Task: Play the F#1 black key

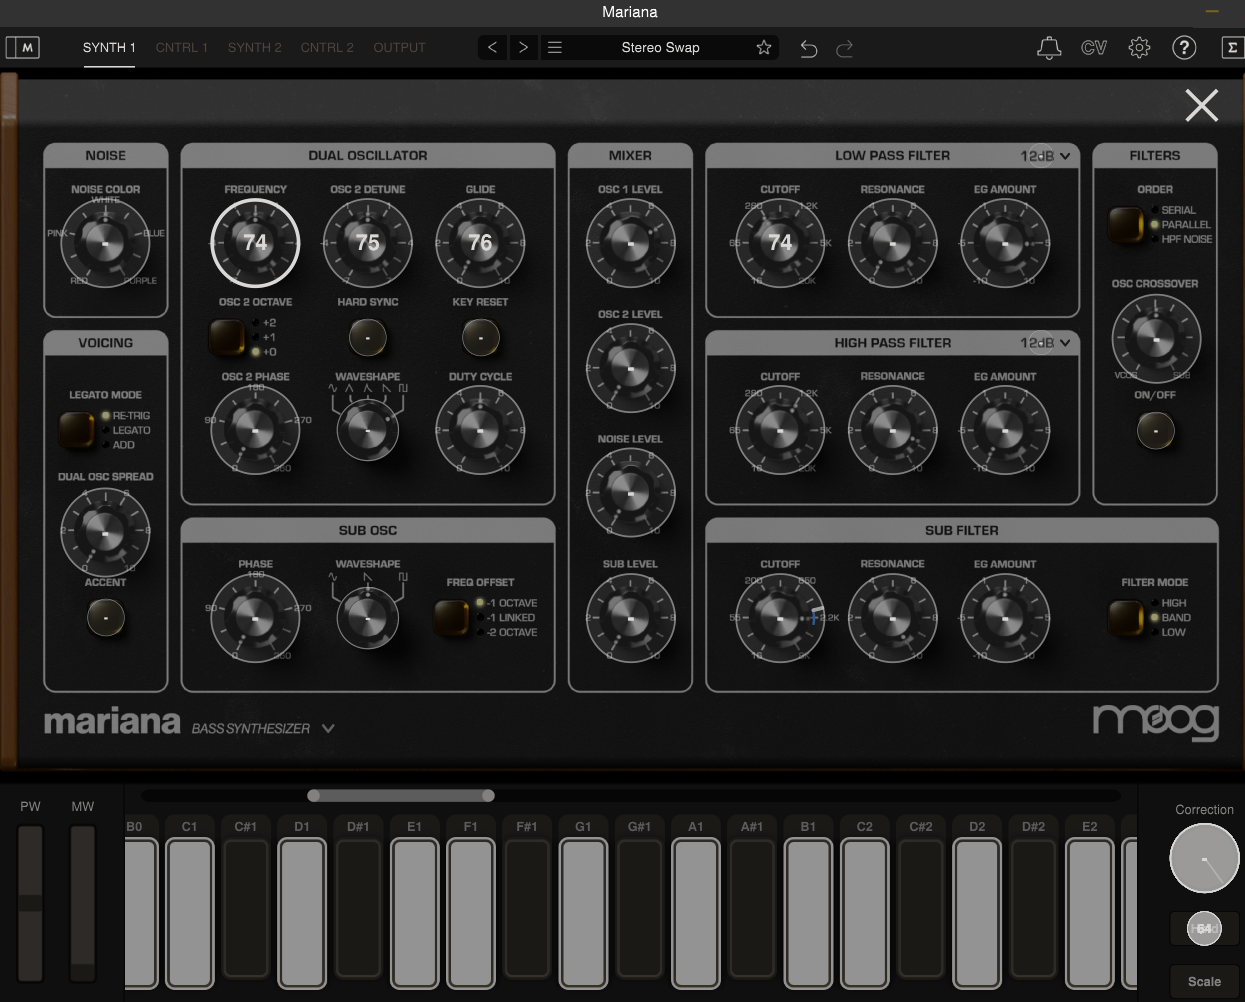Action: (x=527, y=908)
